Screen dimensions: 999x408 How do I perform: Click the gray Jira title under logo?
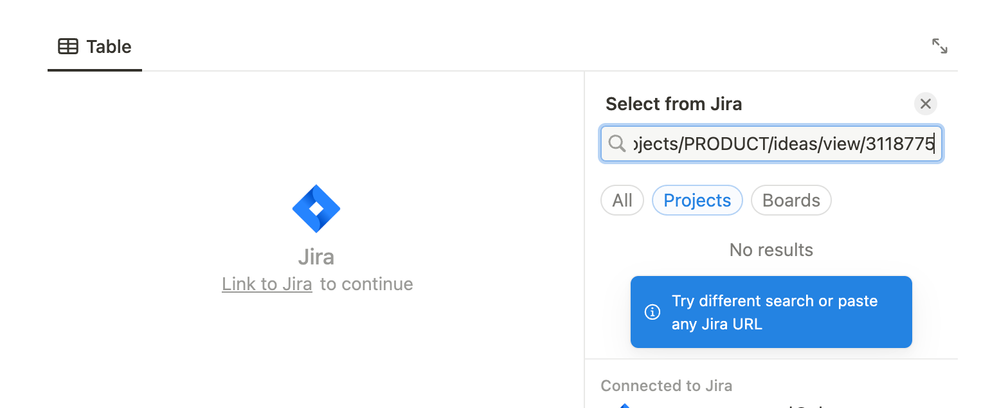pyautogui.click(x=316, y=257)
